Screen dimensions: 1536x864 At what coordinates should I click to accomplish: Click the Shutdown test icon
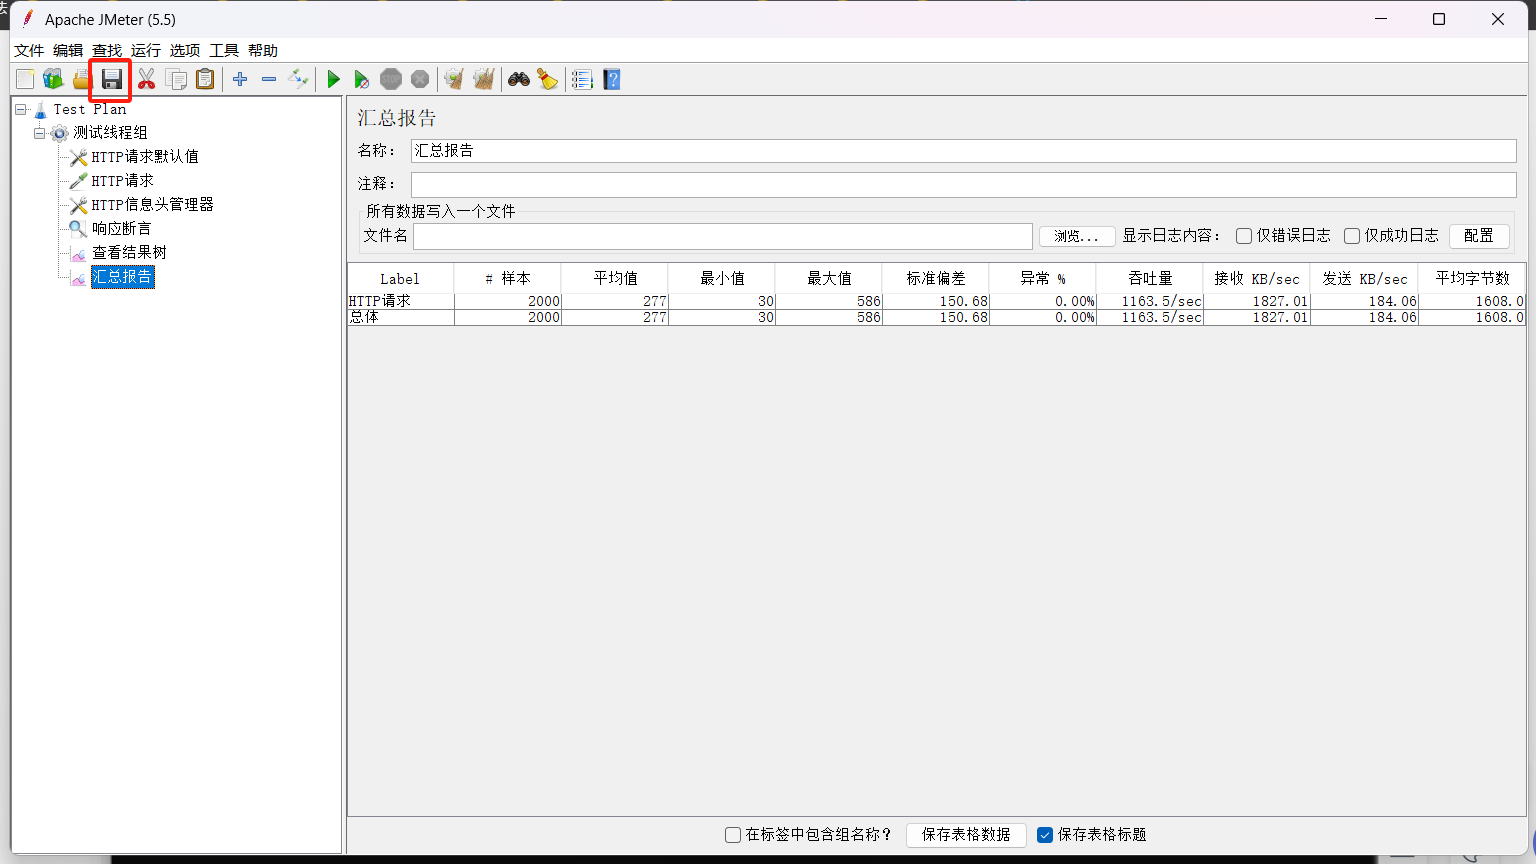tap(420, 79)
